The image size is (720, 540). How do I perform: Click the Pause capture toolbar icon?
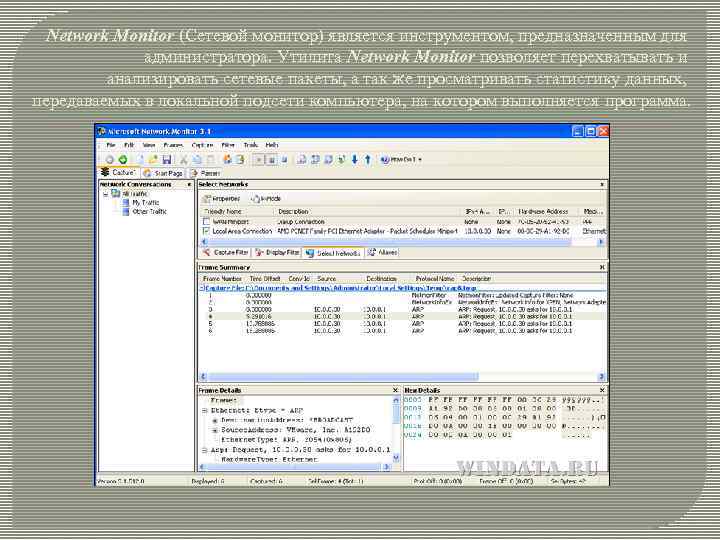271,159
